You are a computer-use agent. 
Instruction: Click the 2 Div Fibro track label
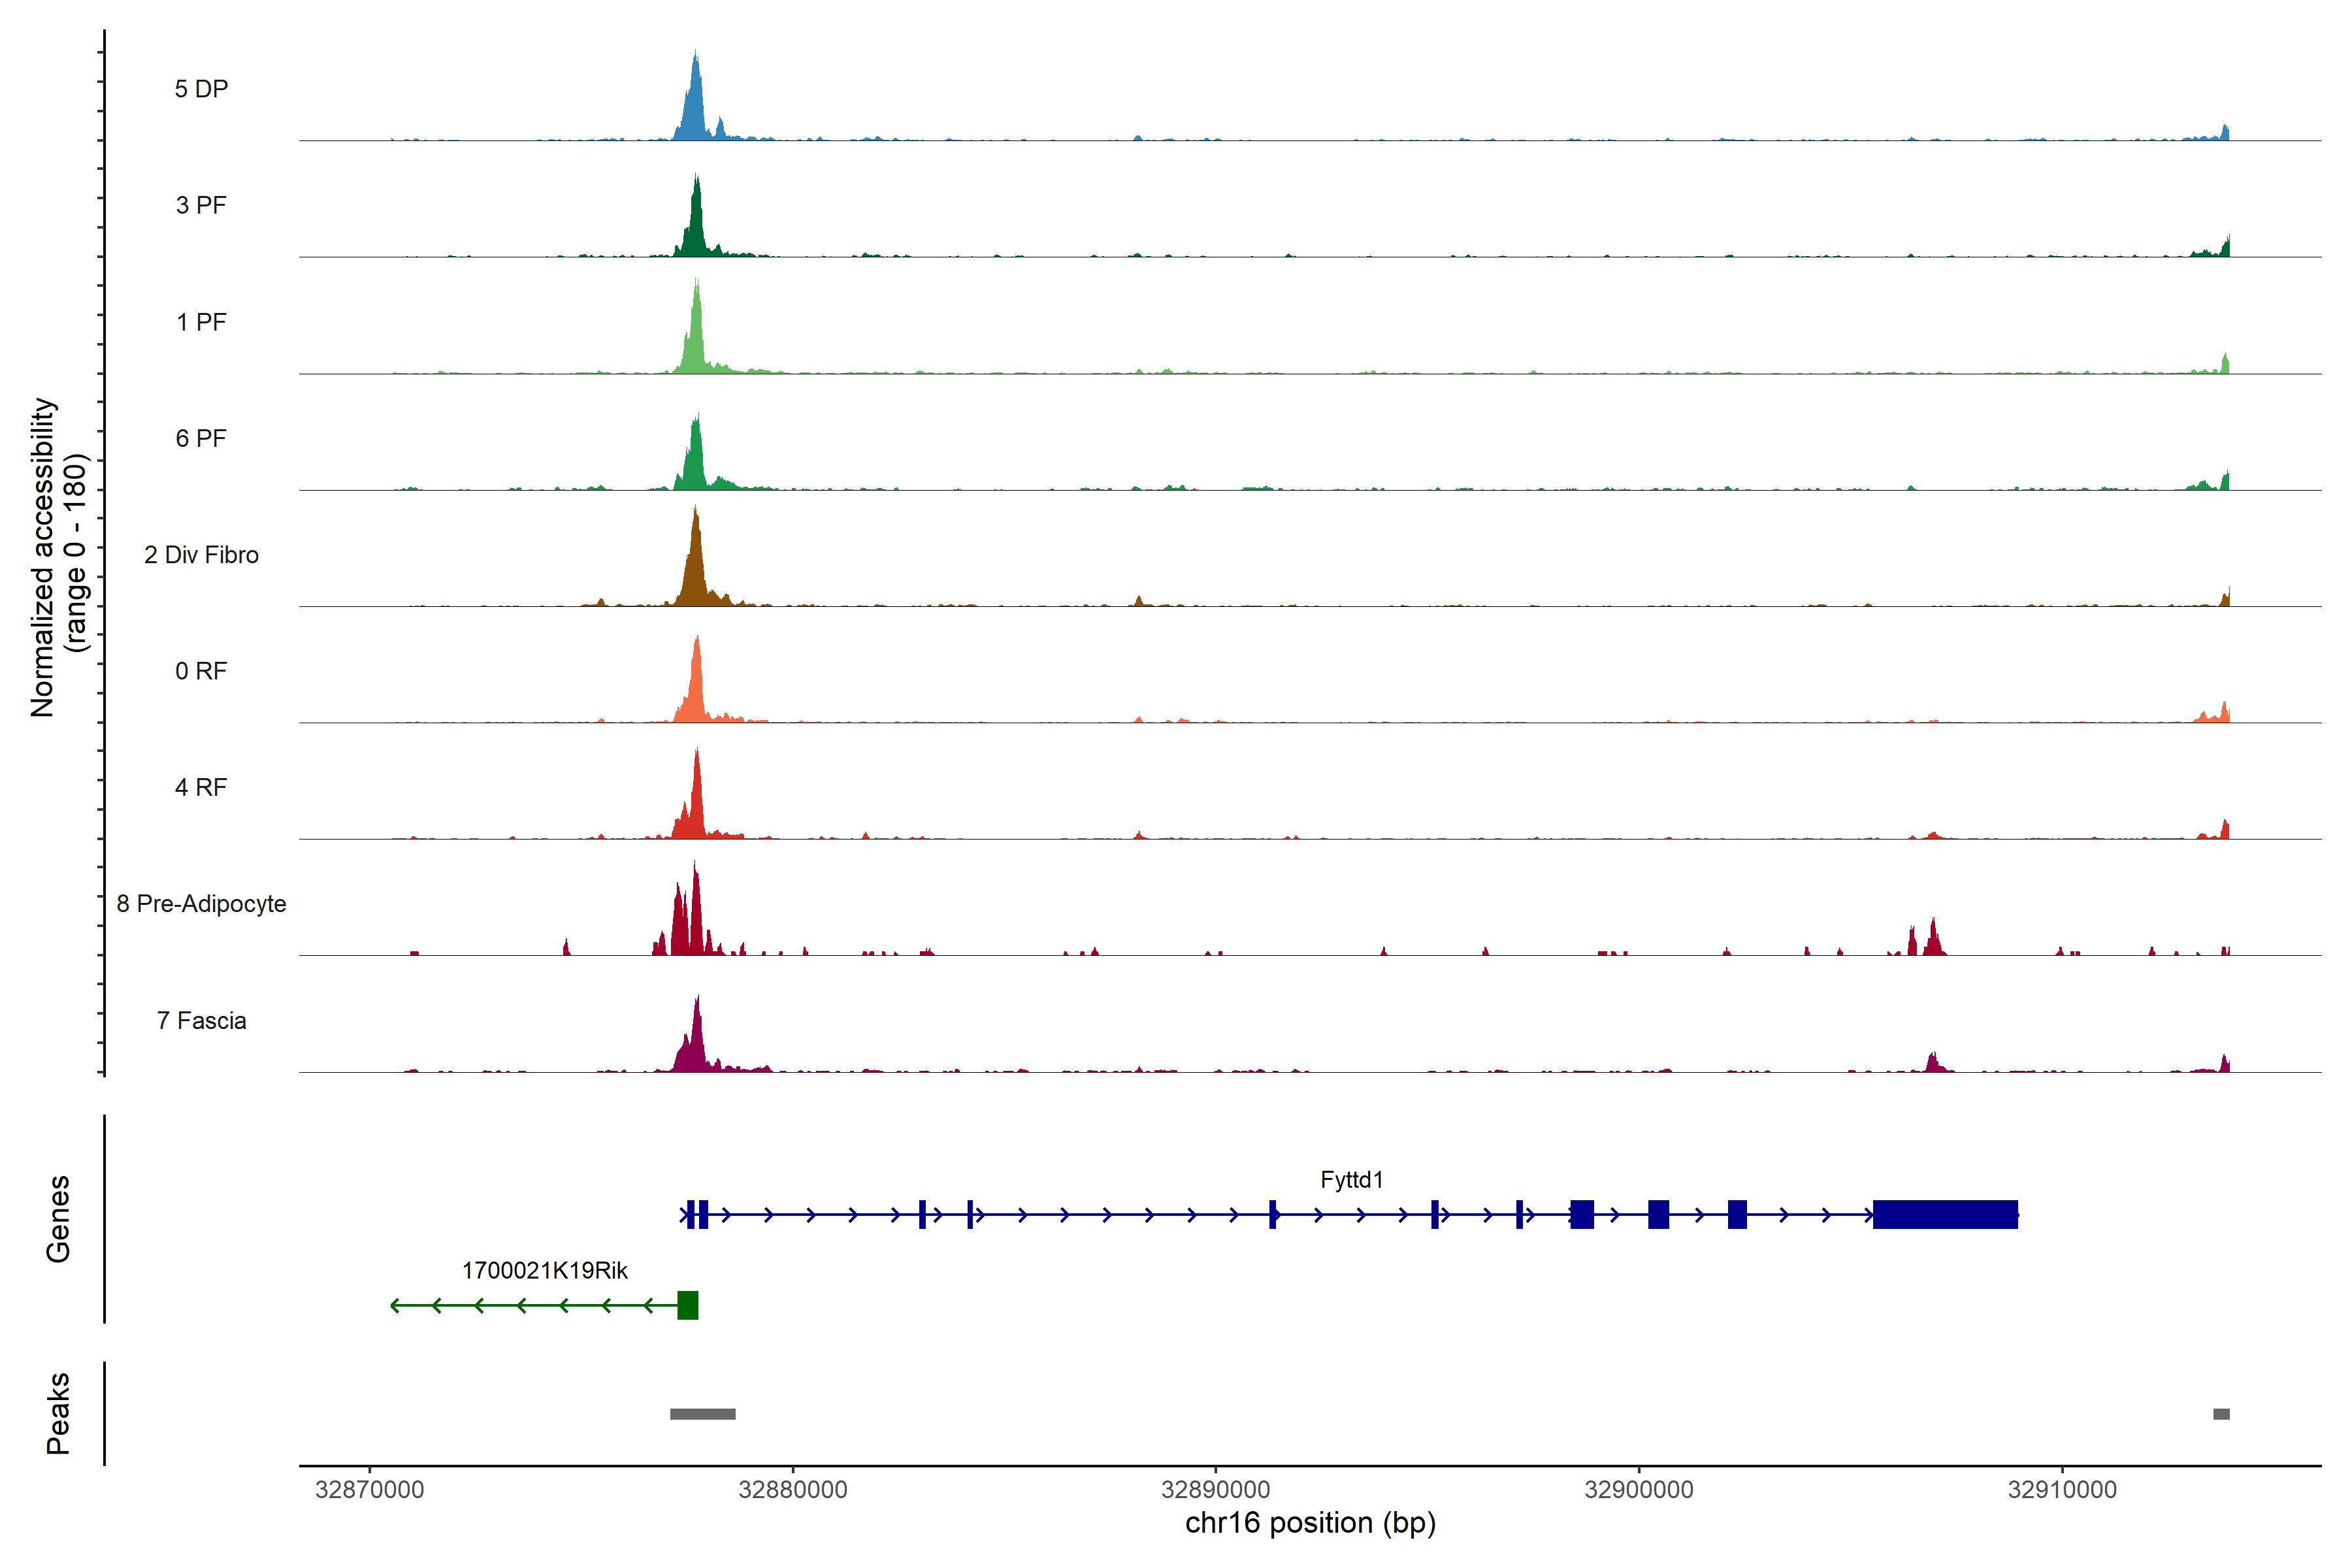(201, 555)
